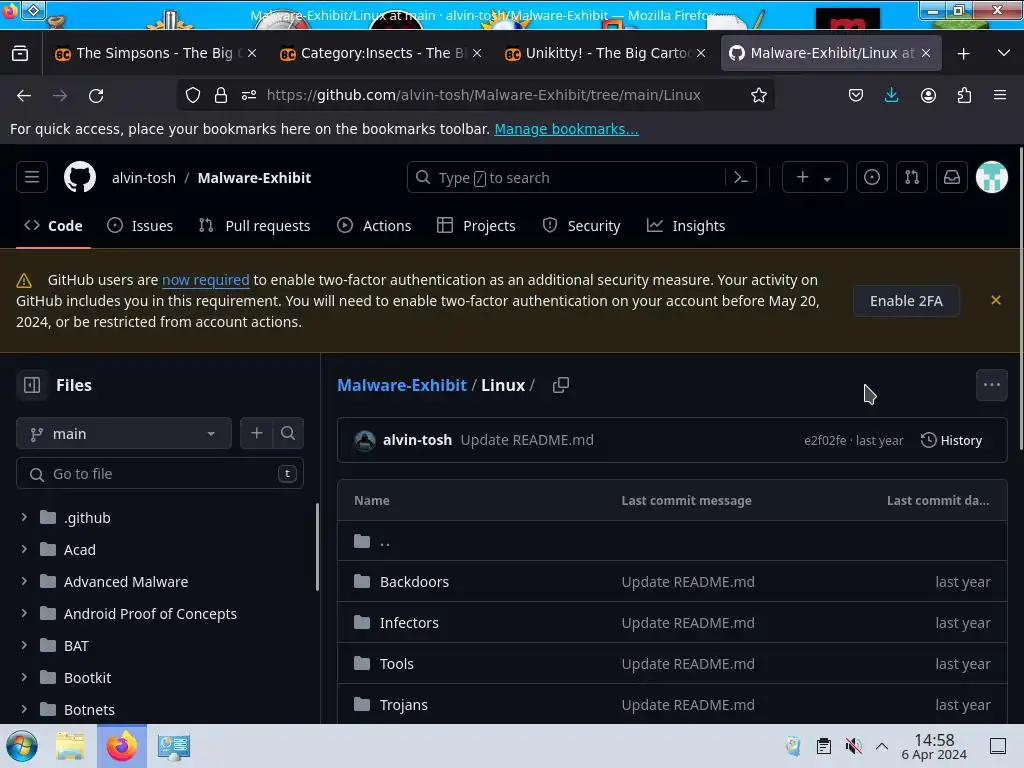Open the Infectors folder
1024x768 pixels.
409,623
